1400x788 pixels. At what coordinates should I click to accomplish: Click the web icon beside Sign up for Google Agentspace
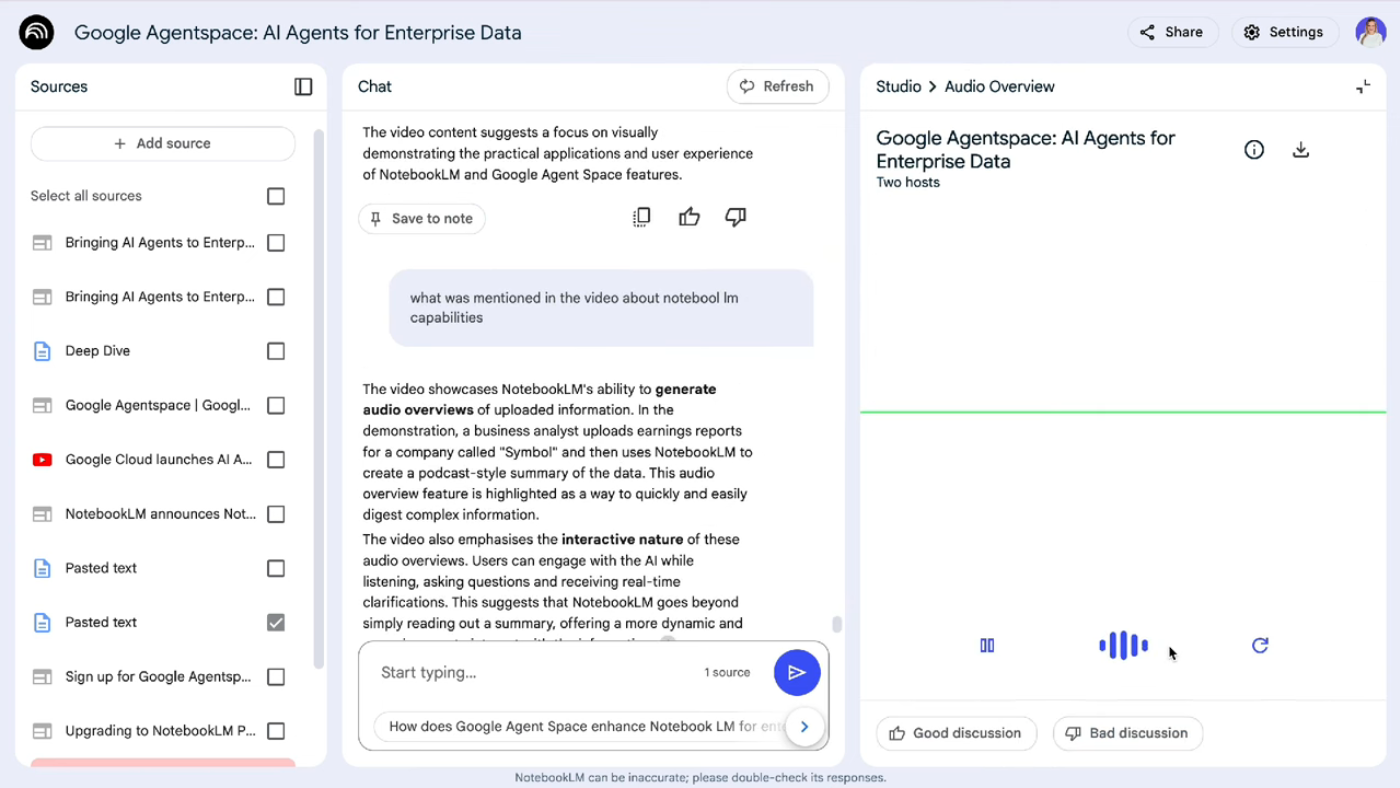pos(42,677)
